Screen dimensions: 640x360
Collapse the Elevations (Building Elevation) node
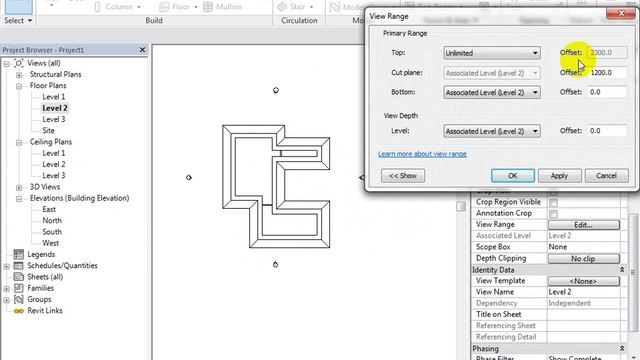coord(19,199)
